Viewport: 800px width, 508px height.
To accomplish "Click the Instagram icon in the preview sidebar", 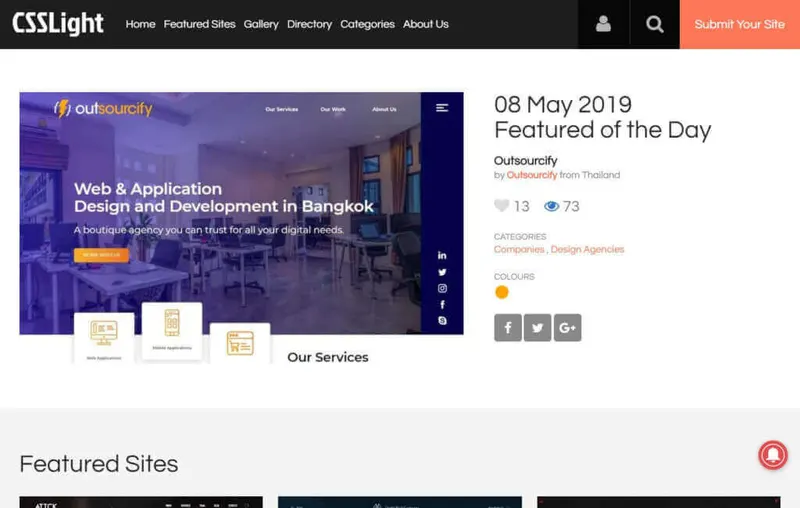I will [442, 288].
